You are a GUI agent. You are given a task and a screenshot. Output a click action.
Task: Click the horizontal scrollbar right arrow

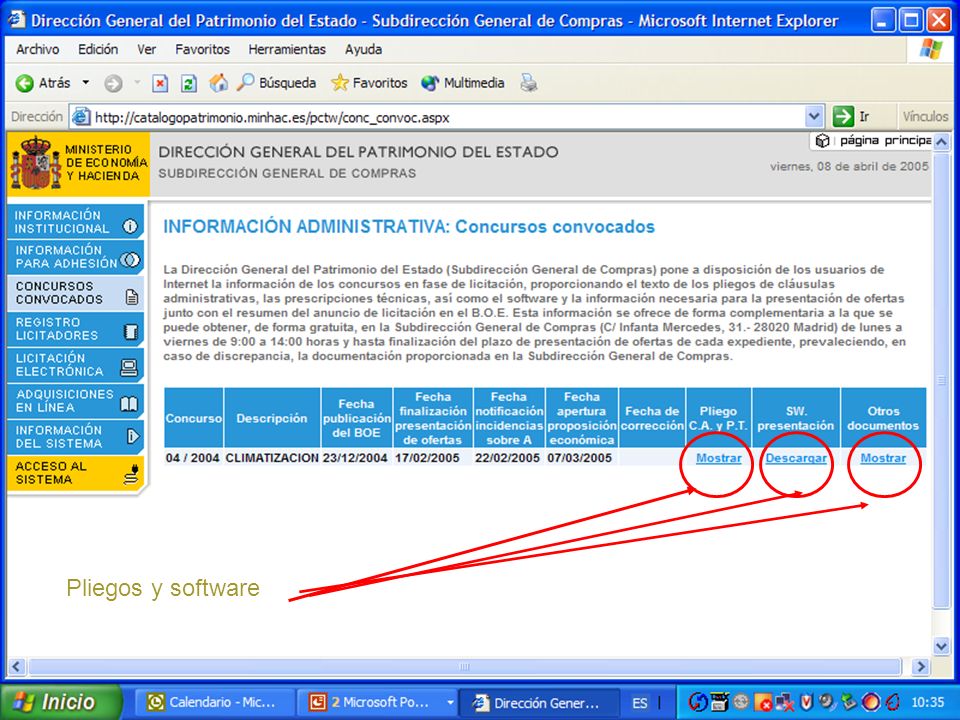pos(920,666)
